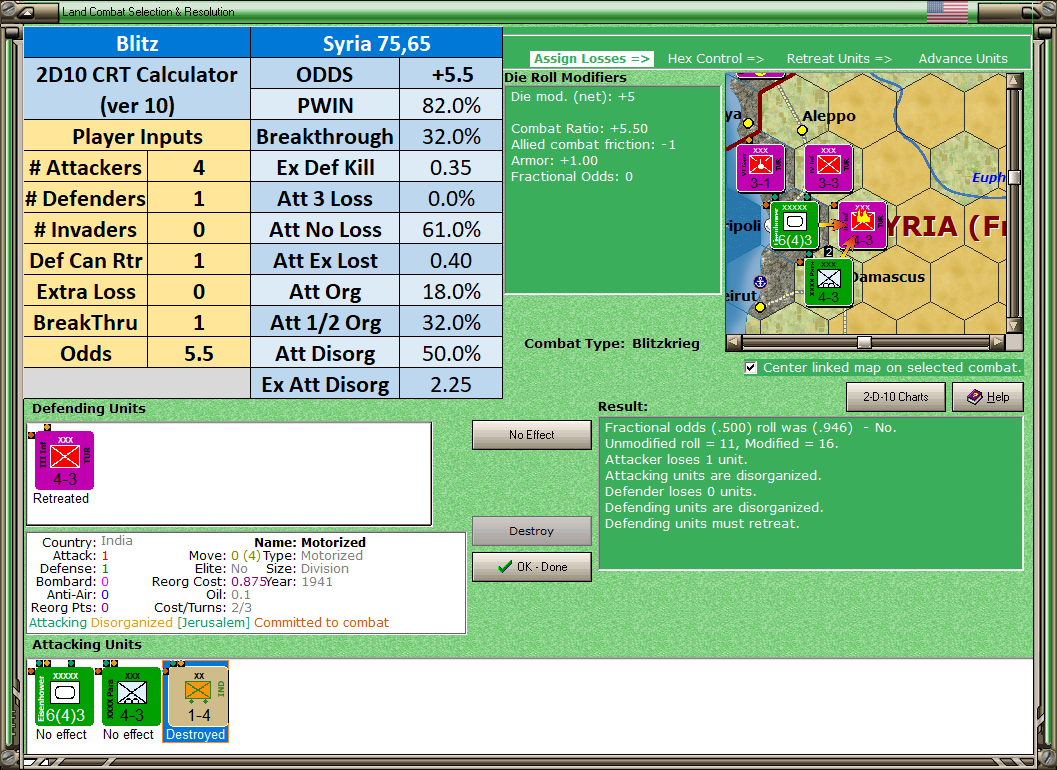Click the Att Disorg 50.0% value

[451, 354]
